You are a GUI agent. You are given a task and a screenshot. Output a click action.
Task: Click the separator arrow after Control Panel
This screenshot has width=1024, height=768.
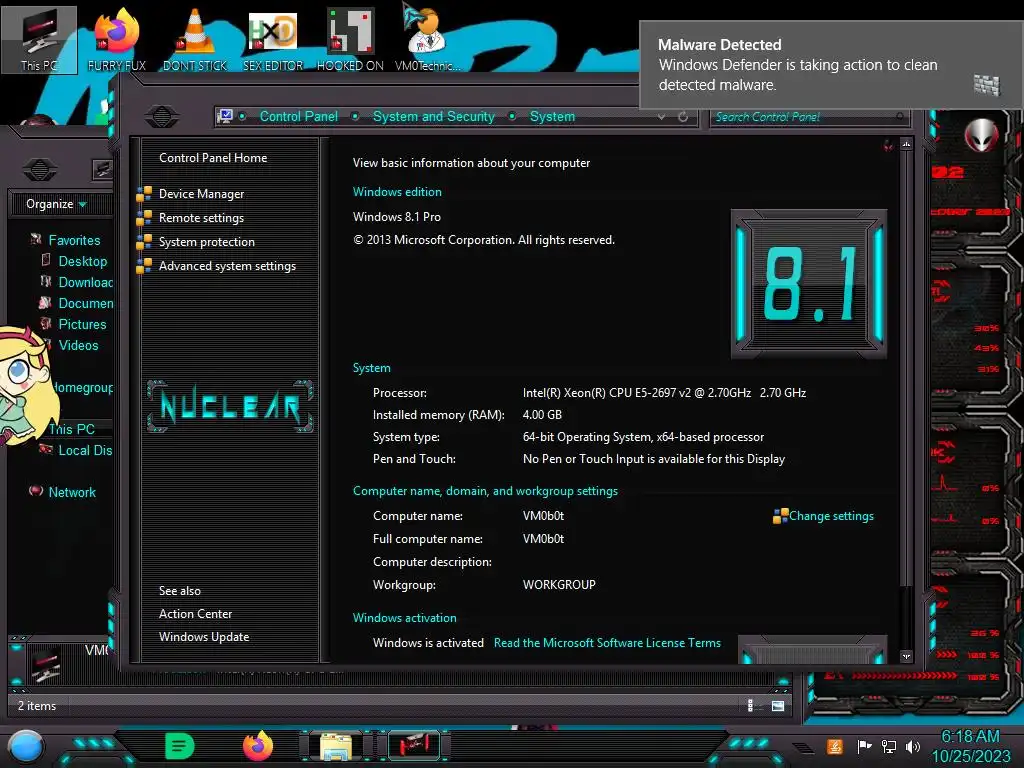[355, 116]
